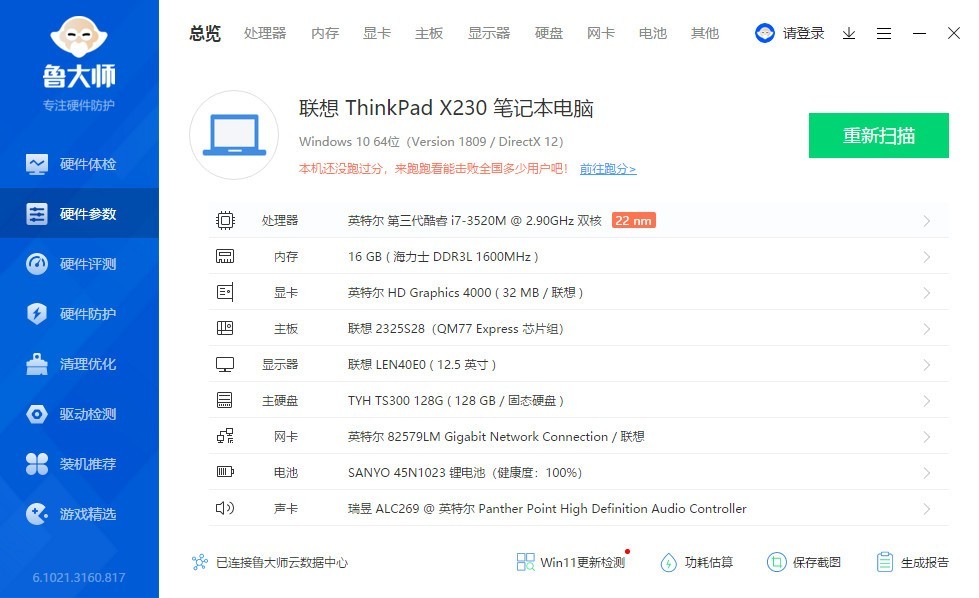The width and height of the screenshot is (979, 598).
Task: Open 硬件防护 from the sidebar
Action: [80, 314]
